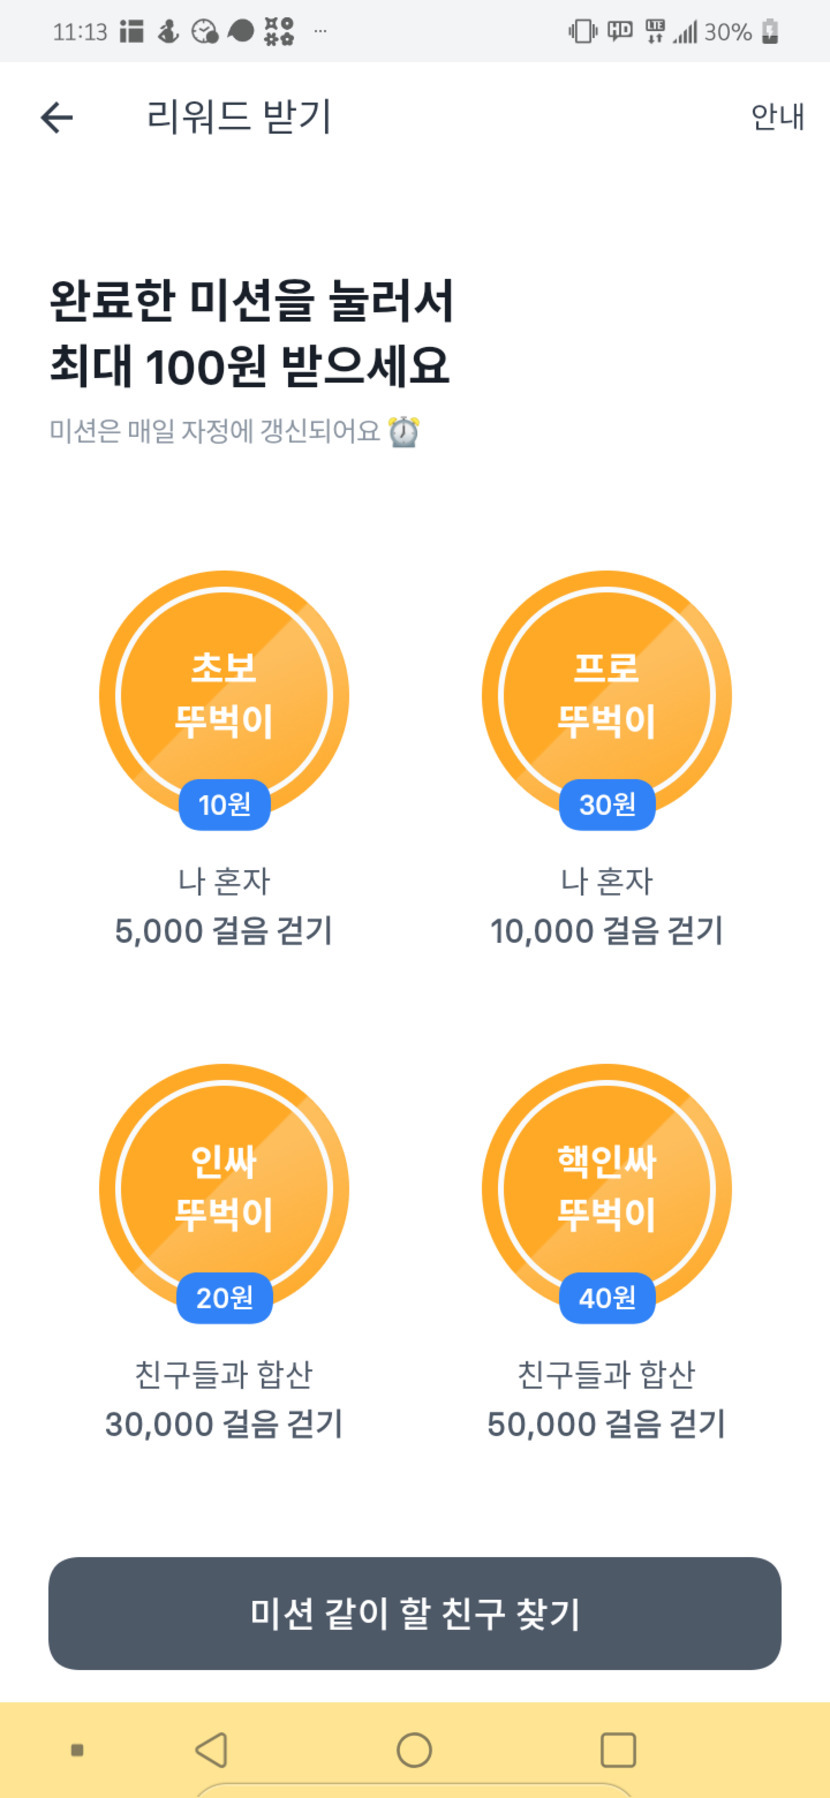Tap the alarm clock emoji icon
830x1798 pixels.
[404, 432]
